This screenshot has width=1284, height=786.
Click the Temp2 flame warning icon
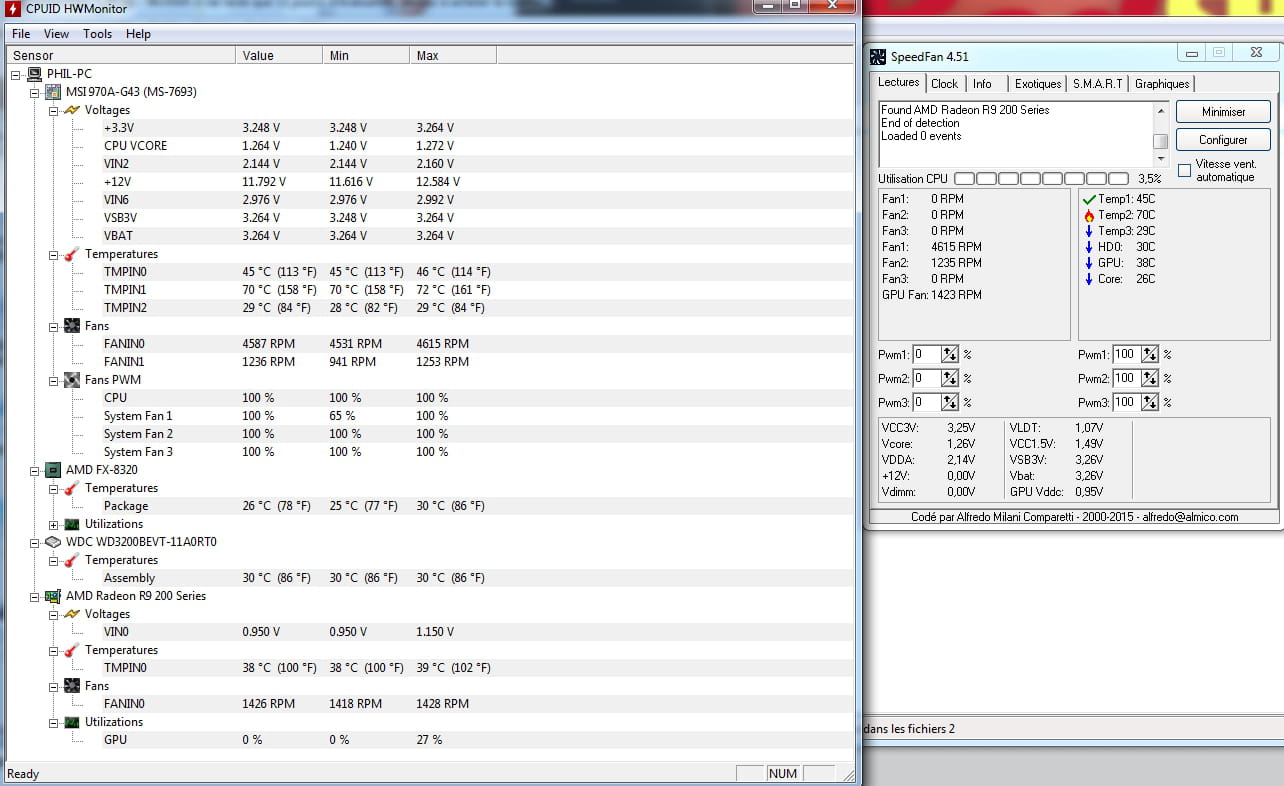[1089, 215]
